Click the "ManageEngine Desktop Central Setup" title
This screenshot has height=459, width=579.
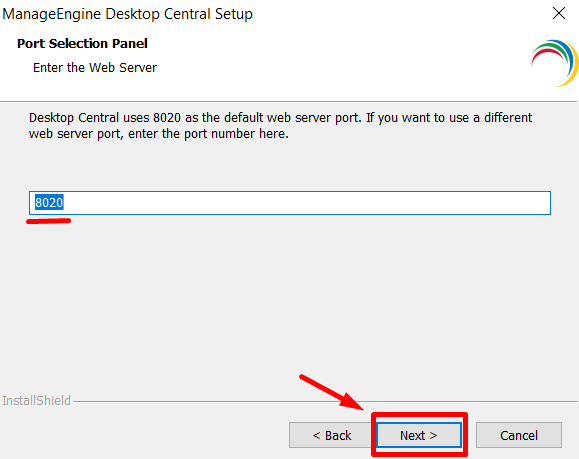click(127, 14)
